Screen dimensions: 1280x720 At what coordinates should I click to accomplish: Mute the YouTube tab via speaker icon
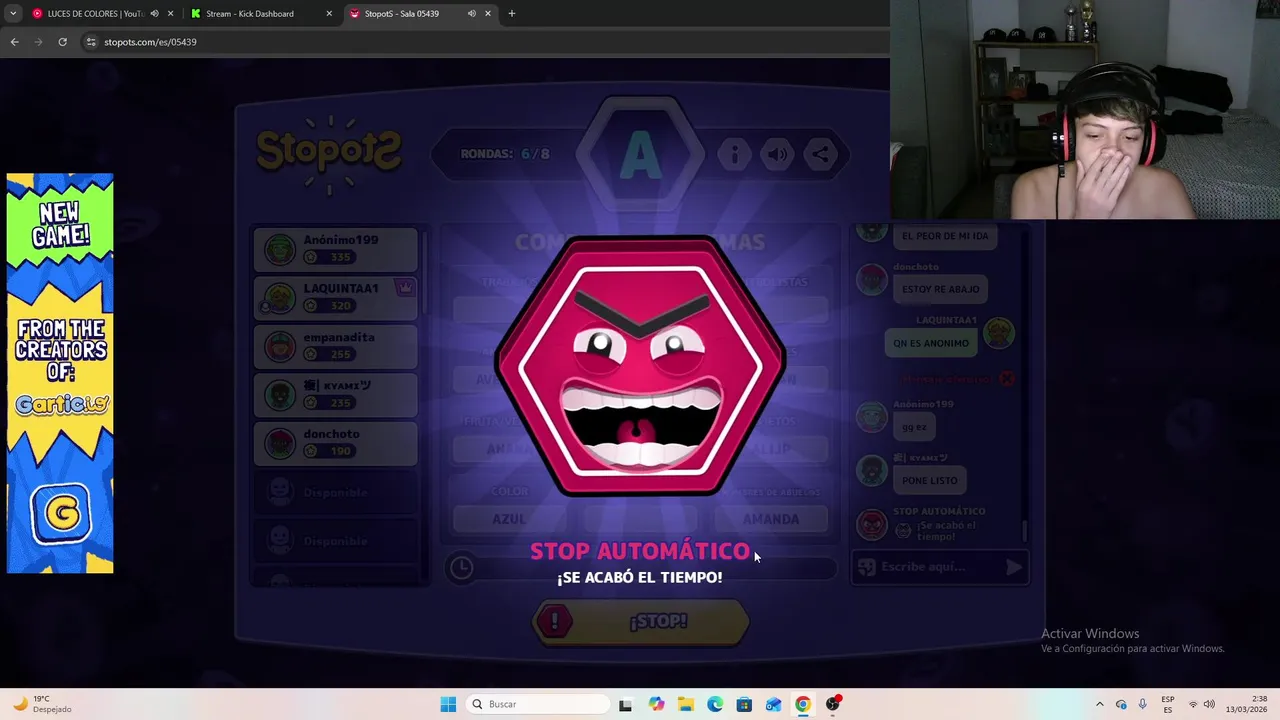click(154, 14)
